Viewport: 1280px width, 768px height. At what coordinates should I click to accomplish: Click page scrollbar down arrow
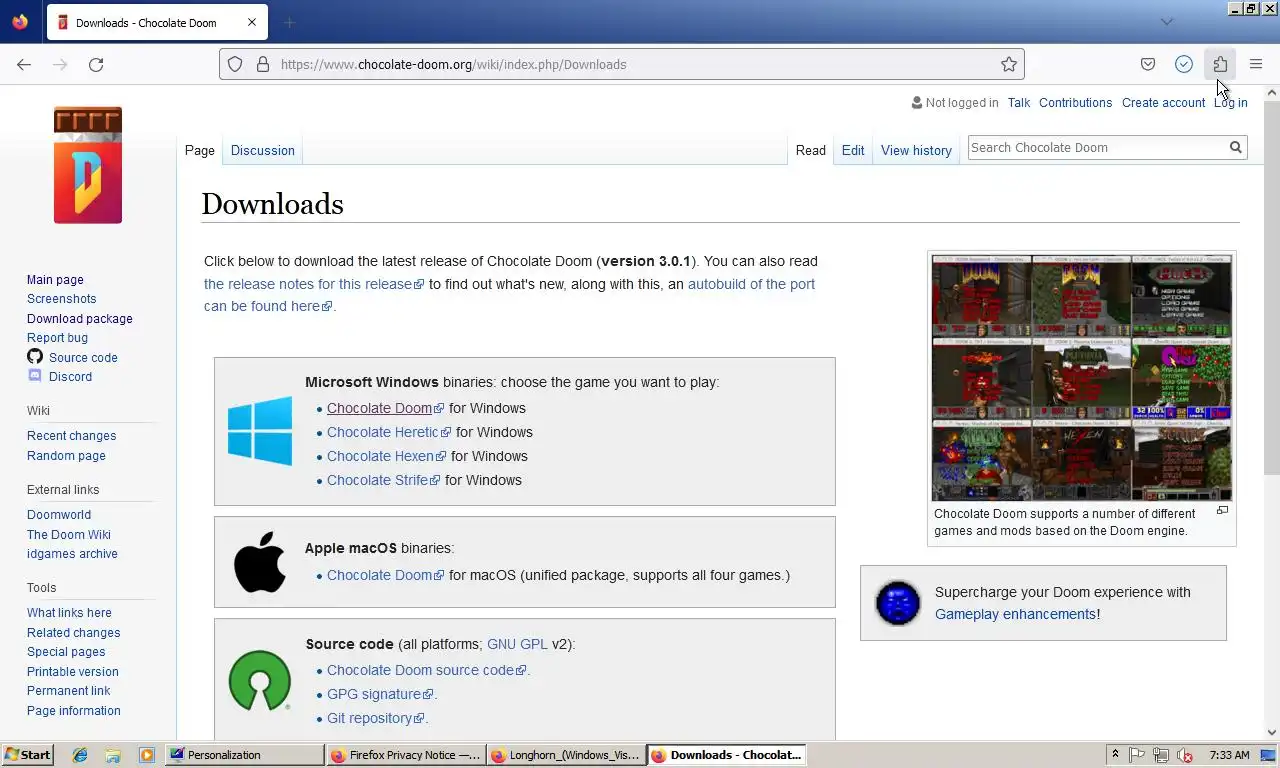pos(1271,732)
